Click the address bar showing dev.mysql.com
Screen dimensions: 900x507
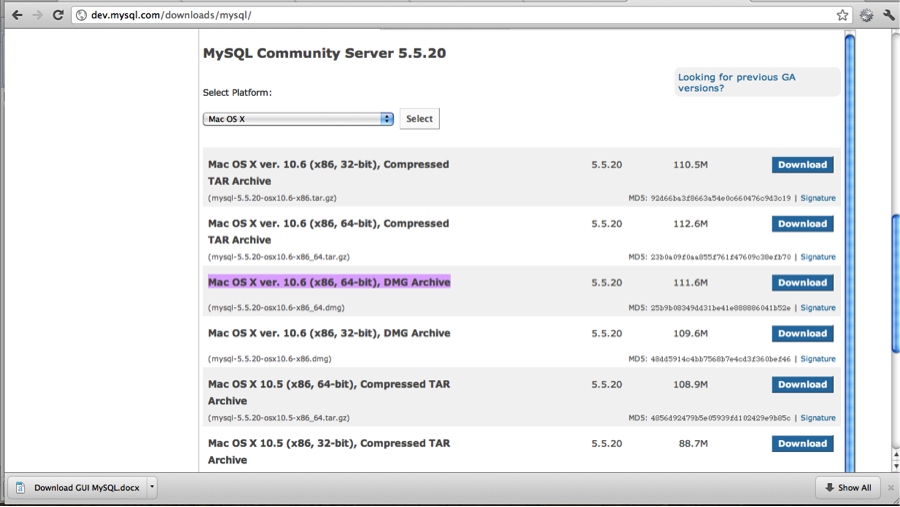450,15
